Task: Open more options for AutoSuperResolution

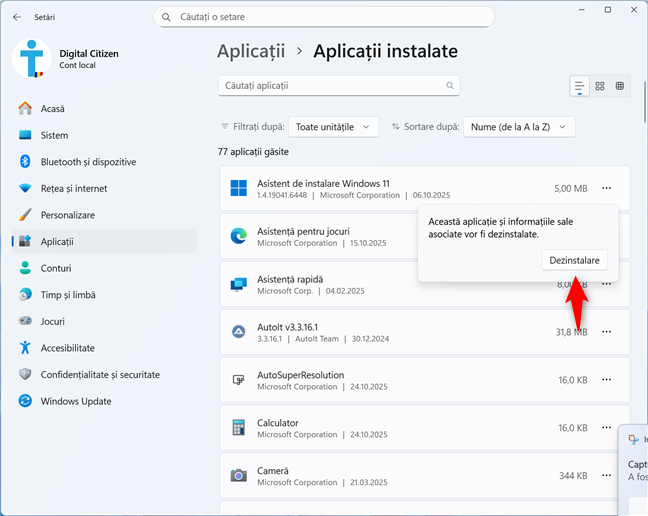Action: click(606, 380)
